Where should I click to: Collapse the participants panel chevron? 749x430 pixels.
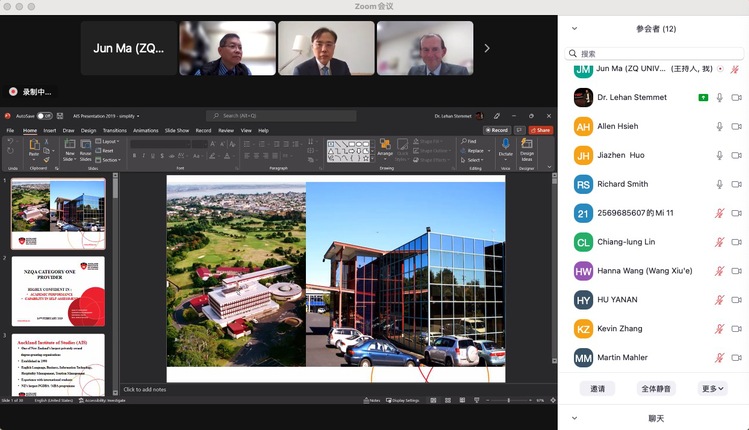(574, 29)
